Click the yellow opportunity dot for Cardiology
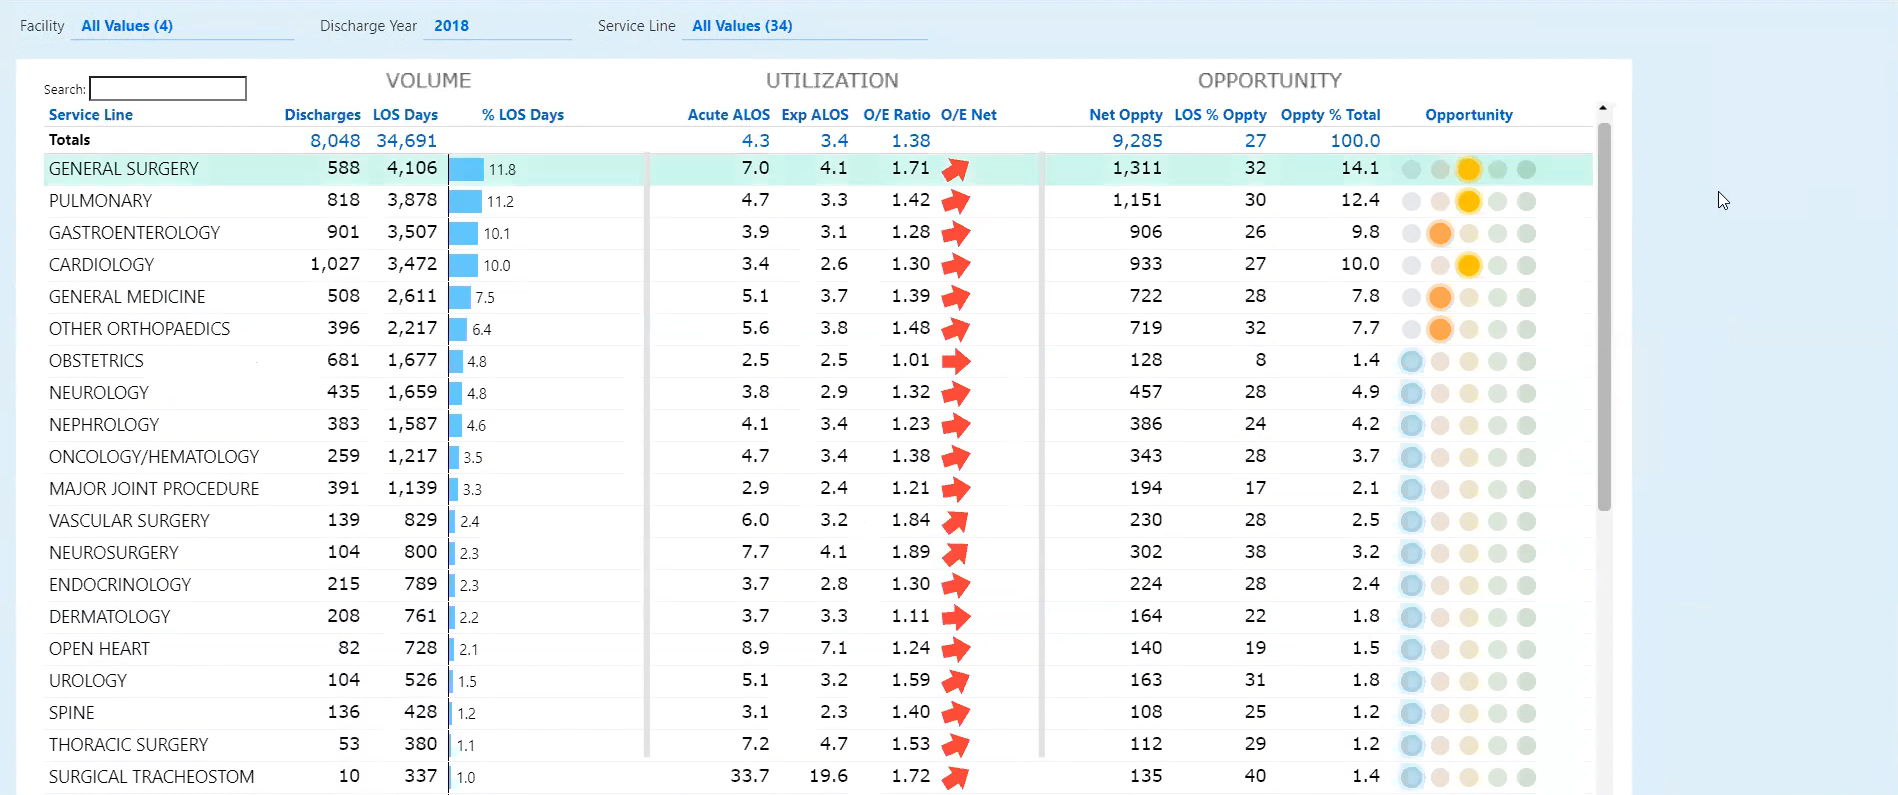 point(1468,265)
